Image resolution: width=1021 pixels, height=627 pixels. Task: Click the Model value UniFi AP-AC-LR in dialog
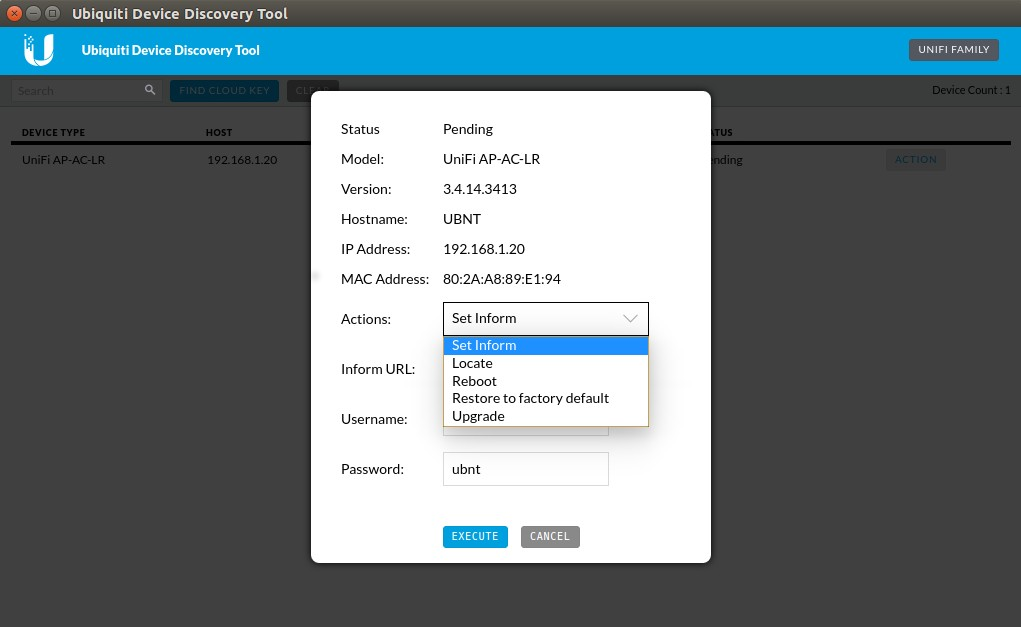492,160
